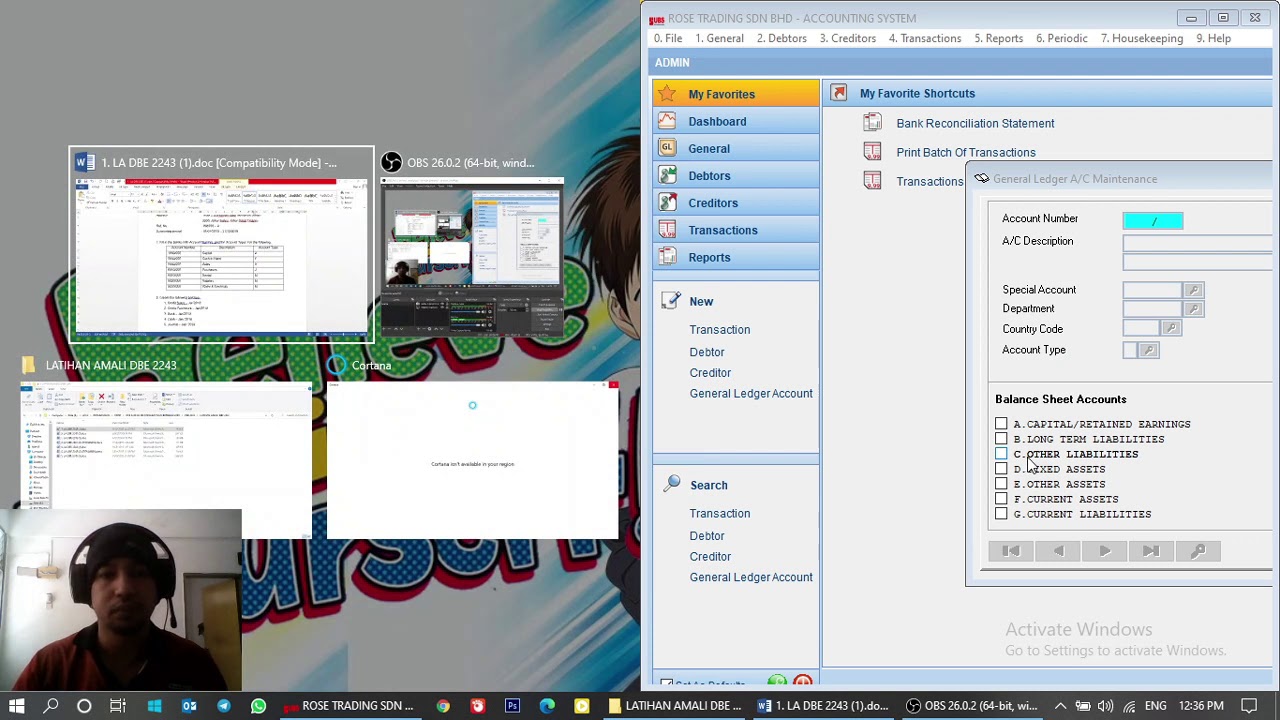Check B.LONG TERM LIABILITIES checkbox

pyautogui.click(x=1001, y=439)
